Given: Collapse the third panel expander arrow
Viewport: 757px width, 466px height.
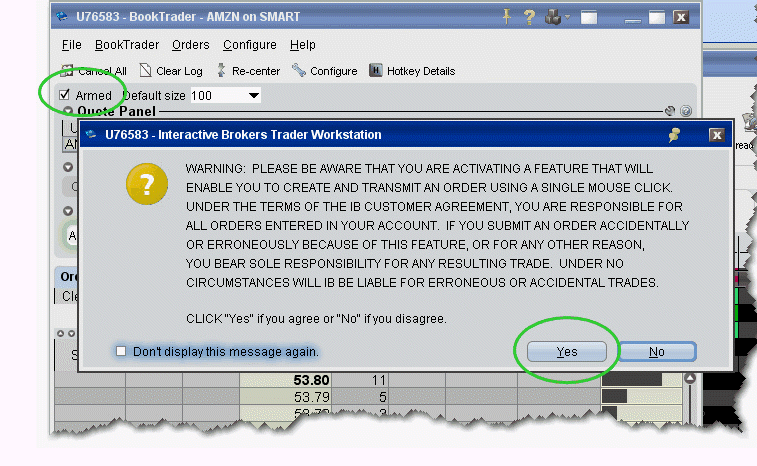Looking at the screenshot, I should click(x=68, y=211).
